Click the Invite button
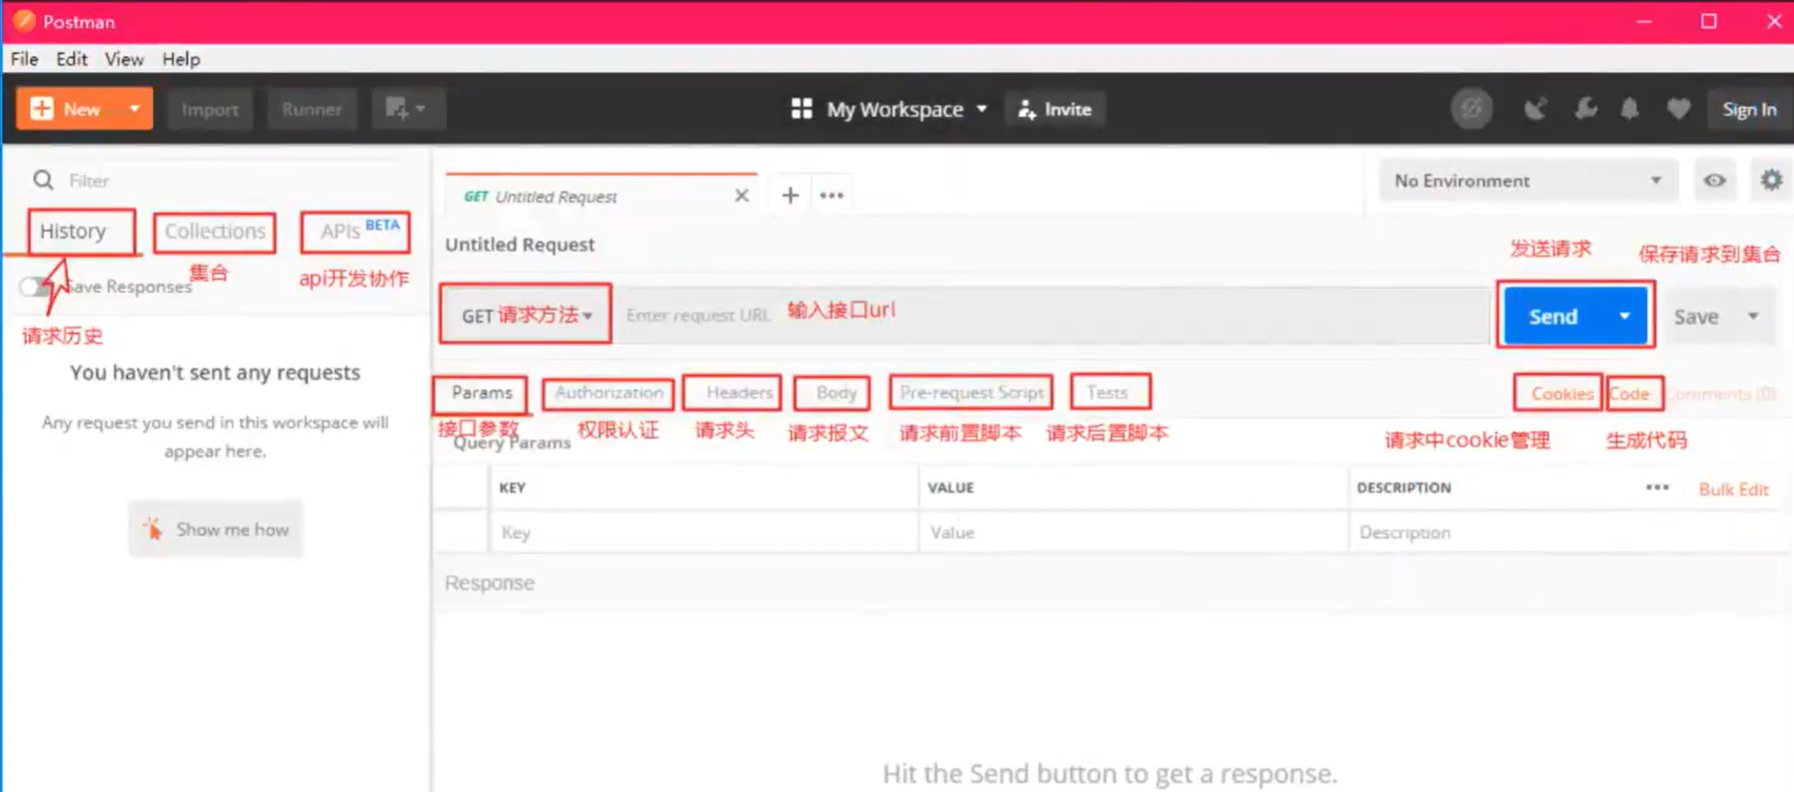1794x792 pixels. point(1055,109)
